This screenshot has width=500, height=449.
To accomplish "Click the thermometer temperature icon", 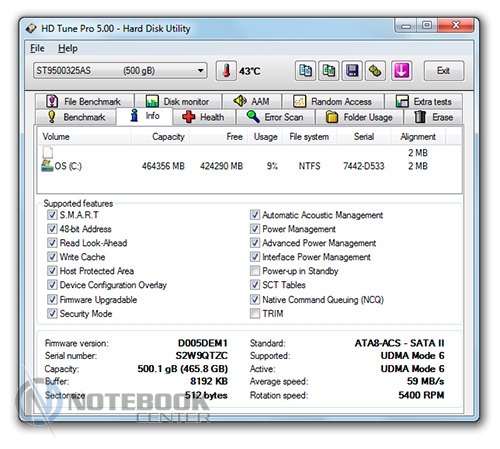I will pos(226,71).
